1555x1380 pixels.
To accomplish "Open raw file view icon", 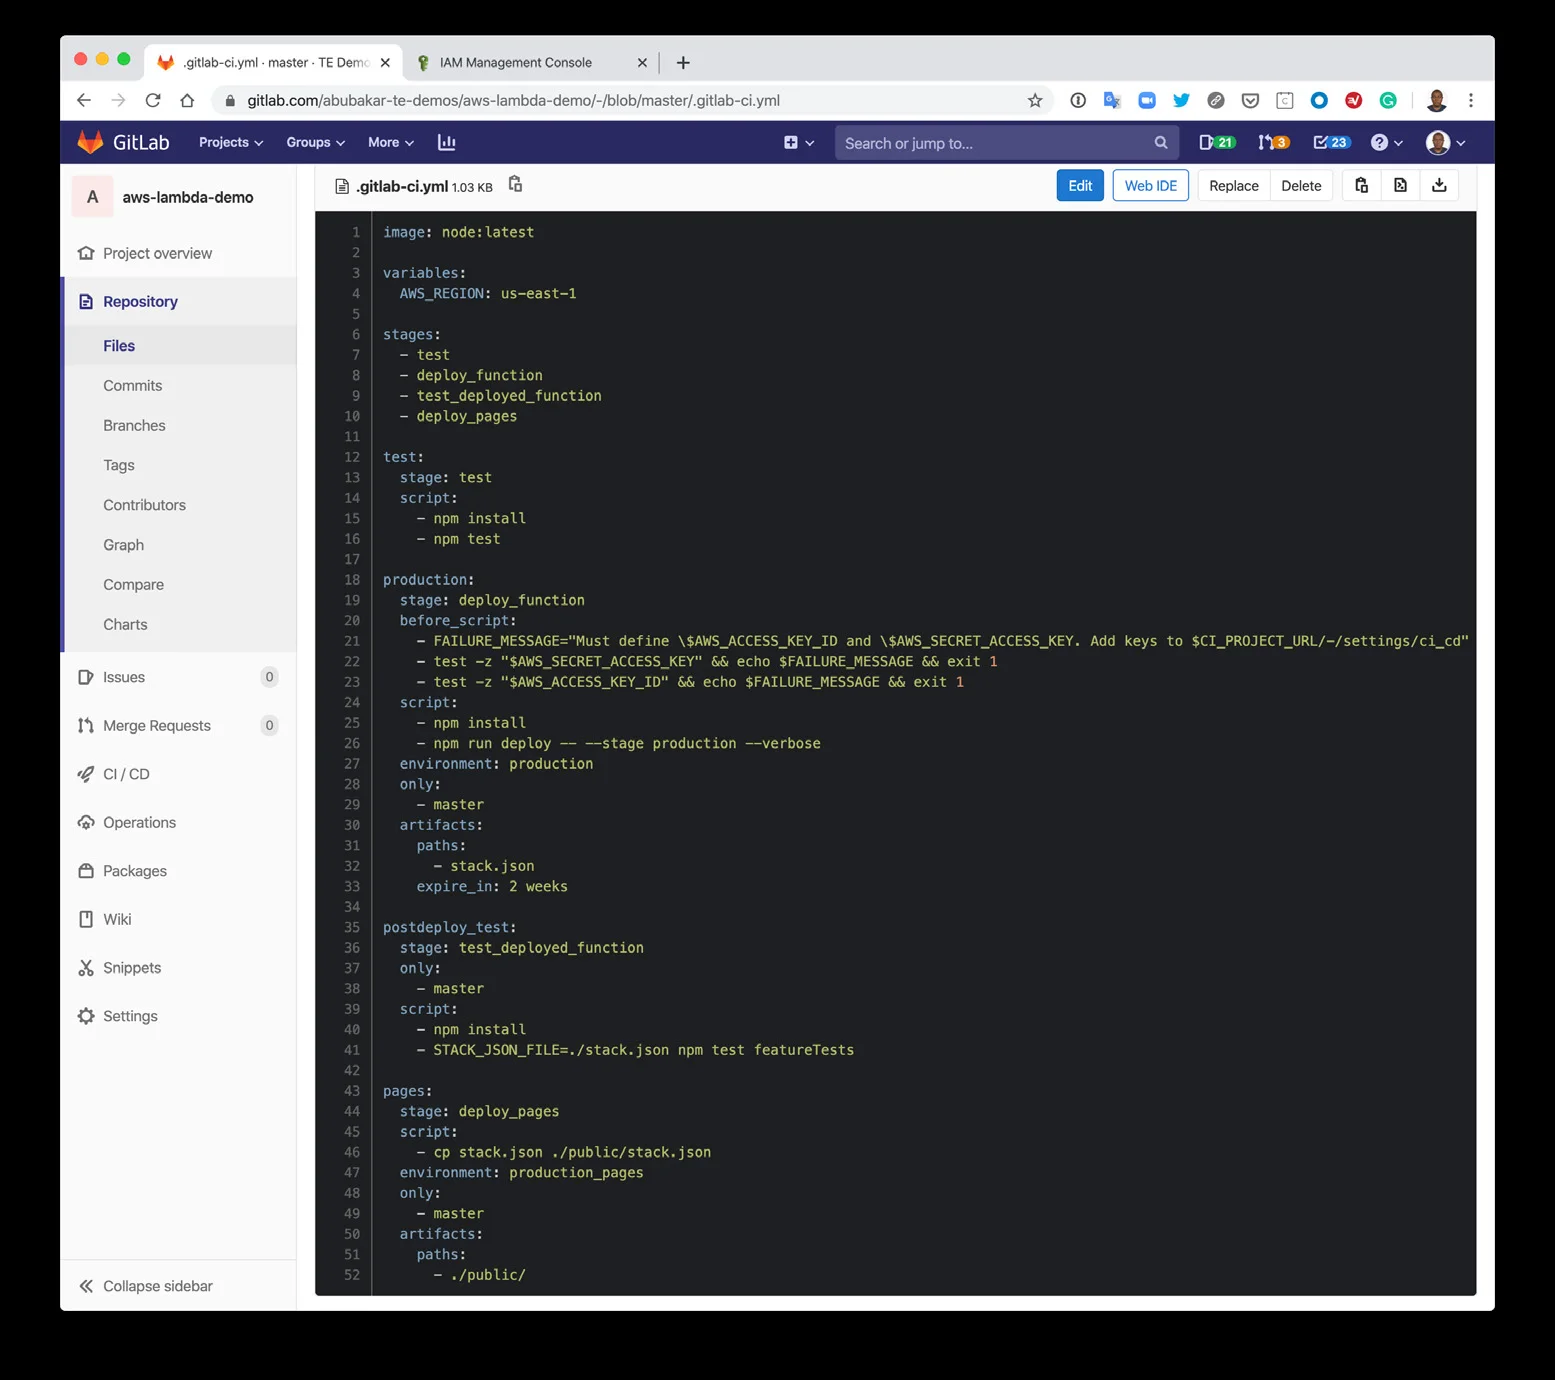I will tap(1400, 185).
